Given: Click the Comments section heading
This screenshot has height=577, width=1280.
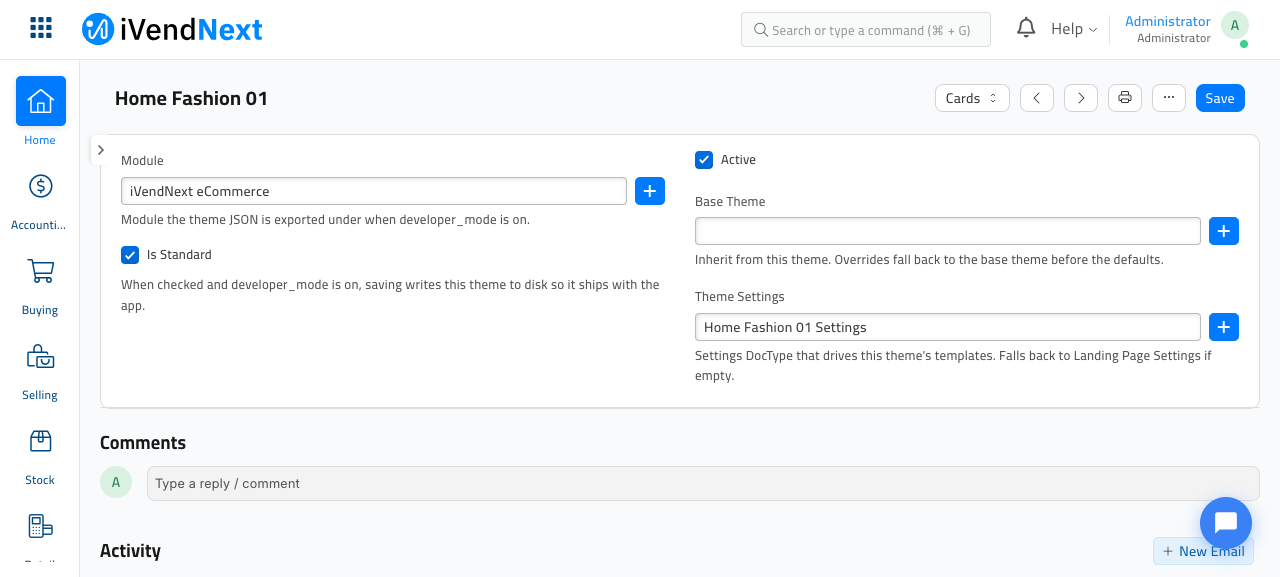Looking at the screenshot, I should (x=143, y=443).
